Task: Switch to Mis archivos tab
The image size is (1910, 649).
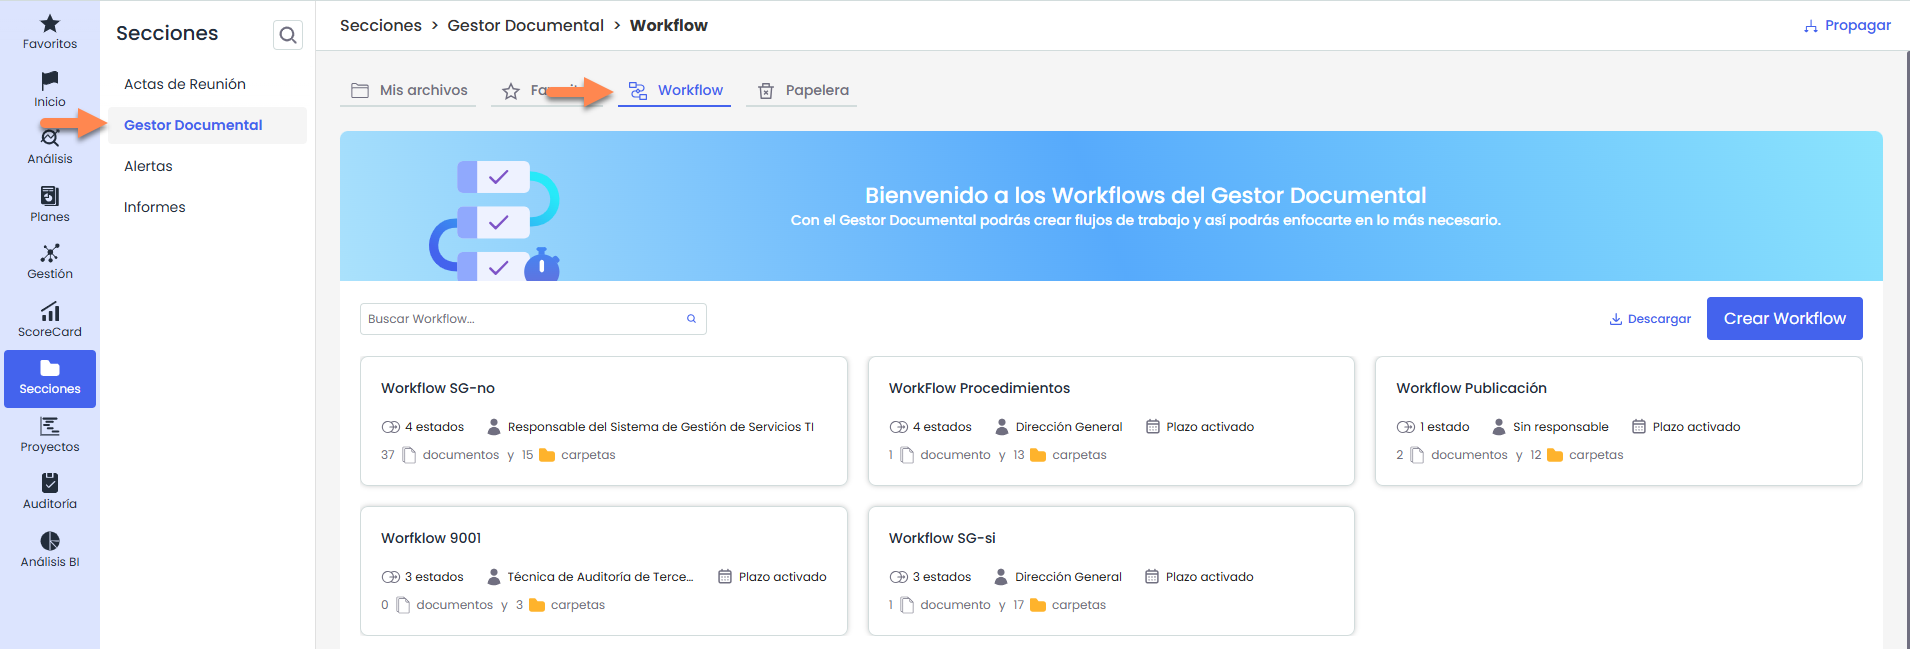Action: (409, 91)
